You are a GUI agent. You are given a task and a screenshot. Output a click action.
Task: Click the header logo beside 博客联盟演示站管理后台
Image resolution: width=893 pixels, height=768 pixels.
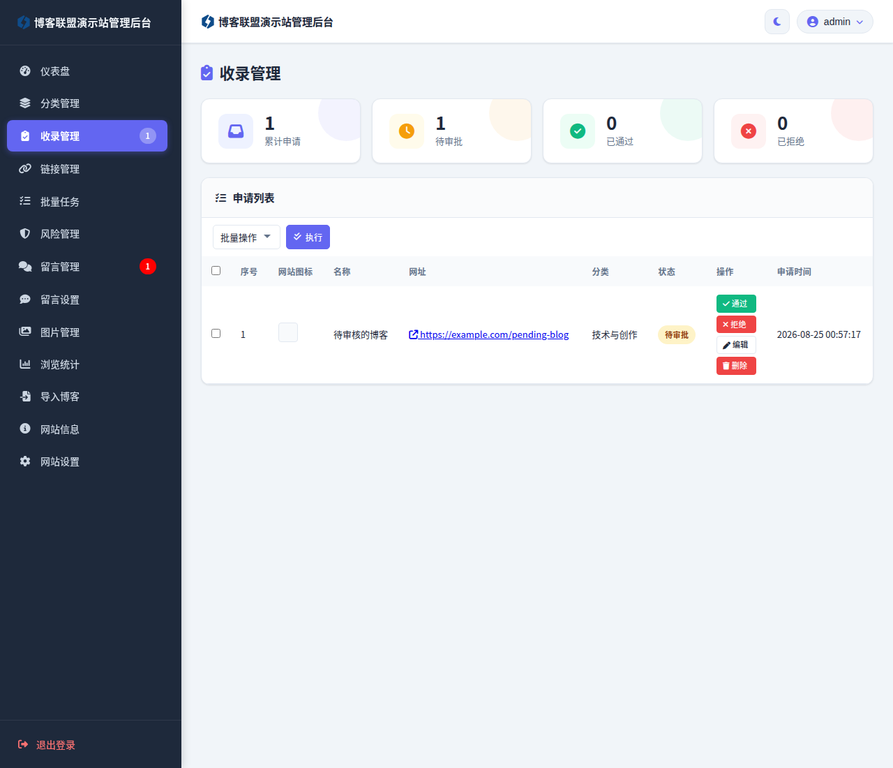pyautogui.click(x=208, y=22)
